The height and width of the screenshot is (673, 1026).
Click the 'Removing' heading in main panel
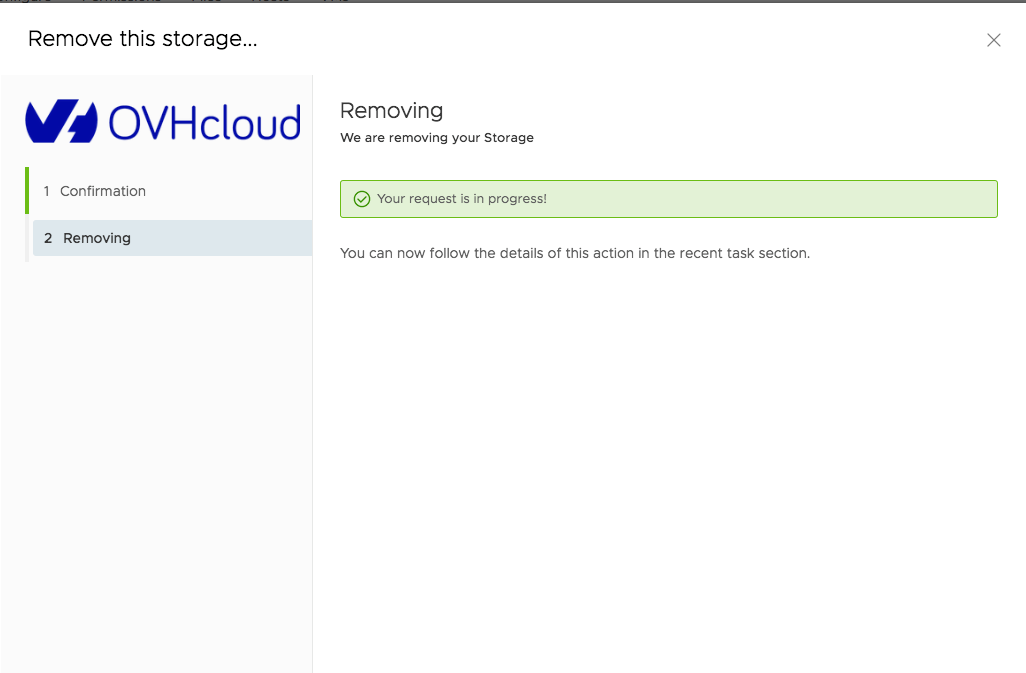tap(391, 110)
